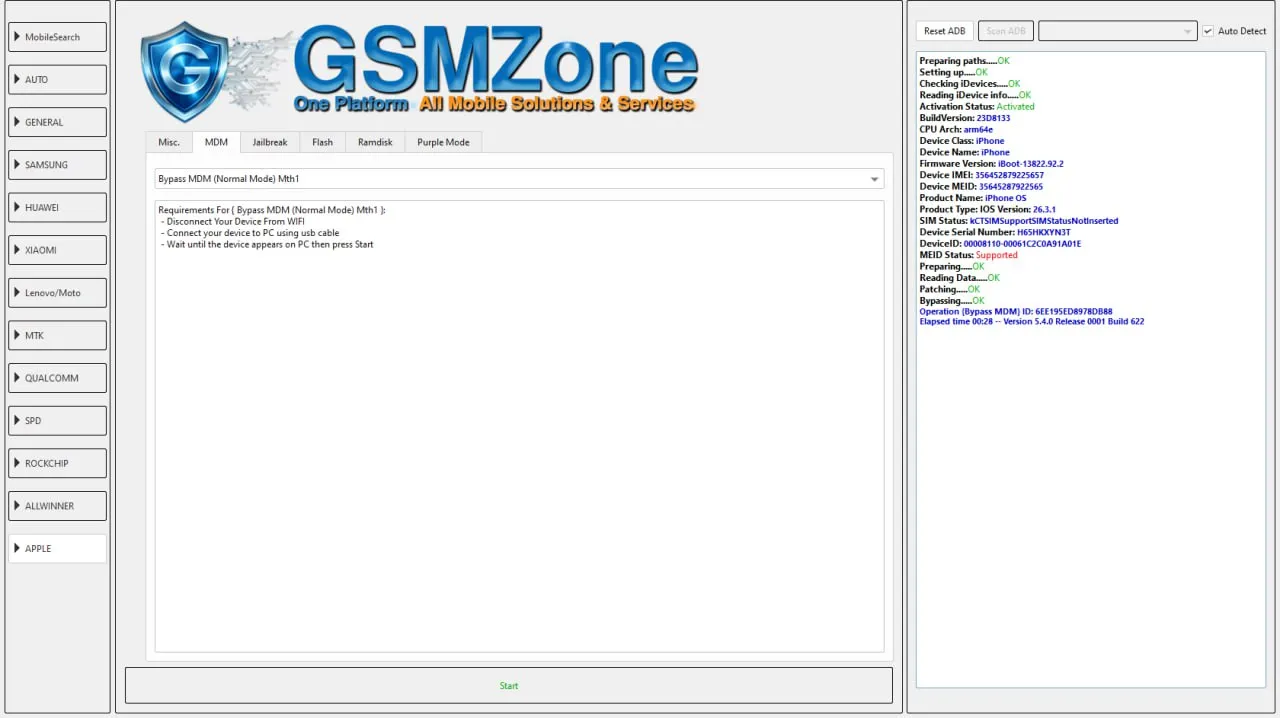Screen dimensions: 1280x718
Task: Select the Flash tab
Action: (x=322, y=142)
